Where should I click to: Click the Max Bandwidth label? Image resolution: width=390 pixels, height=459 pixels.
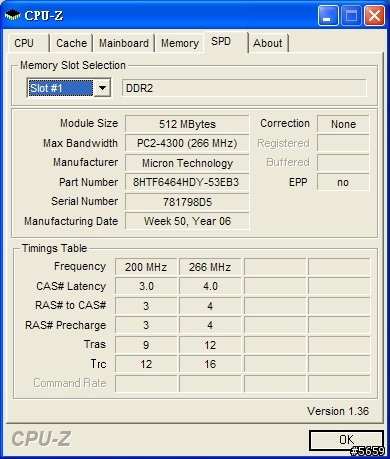[80, 143]
